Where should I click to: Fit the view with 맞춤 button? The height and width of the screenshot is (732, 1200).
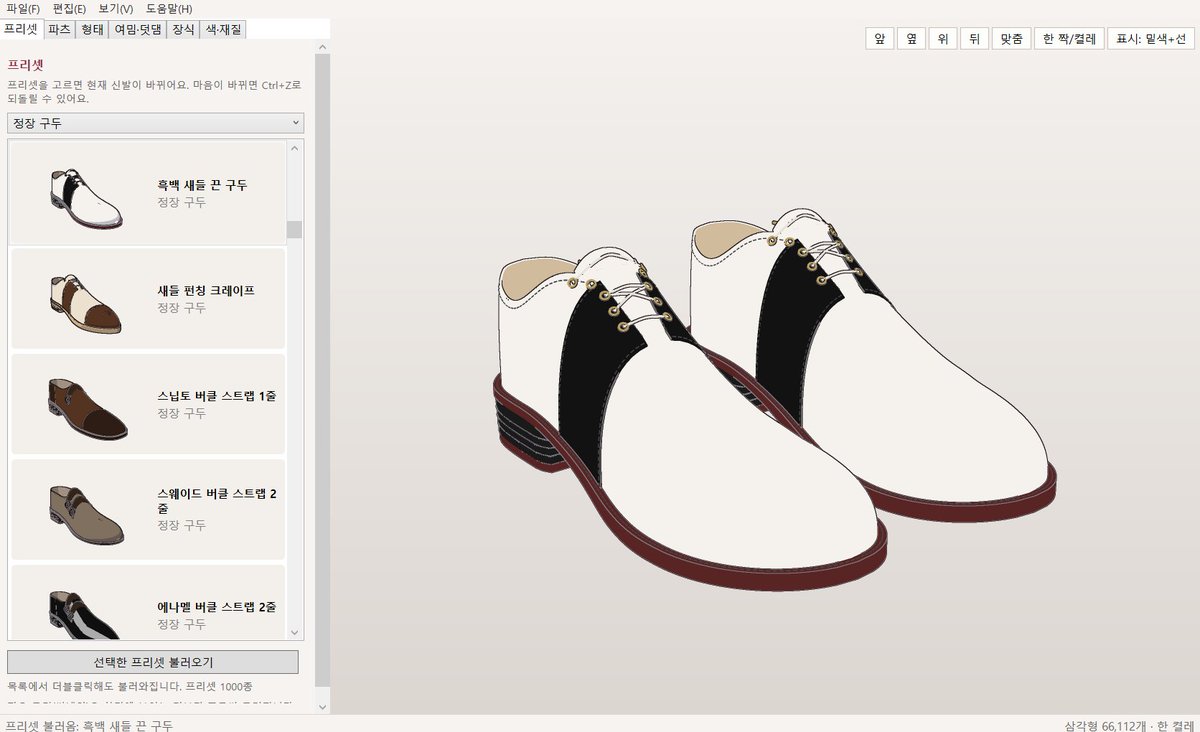(1011, 39)
